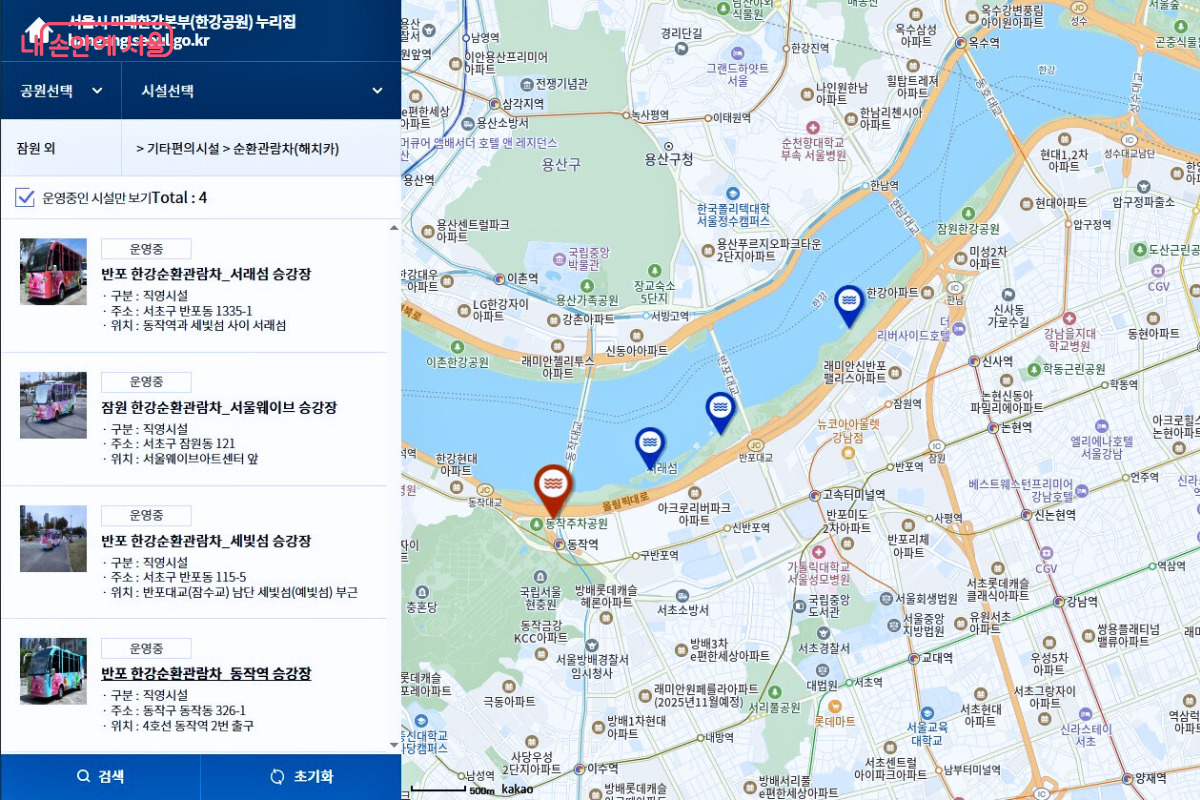The image size is (1200, 800).
Task: Click the blue marker at 서래섬
Action: point(650,445)
